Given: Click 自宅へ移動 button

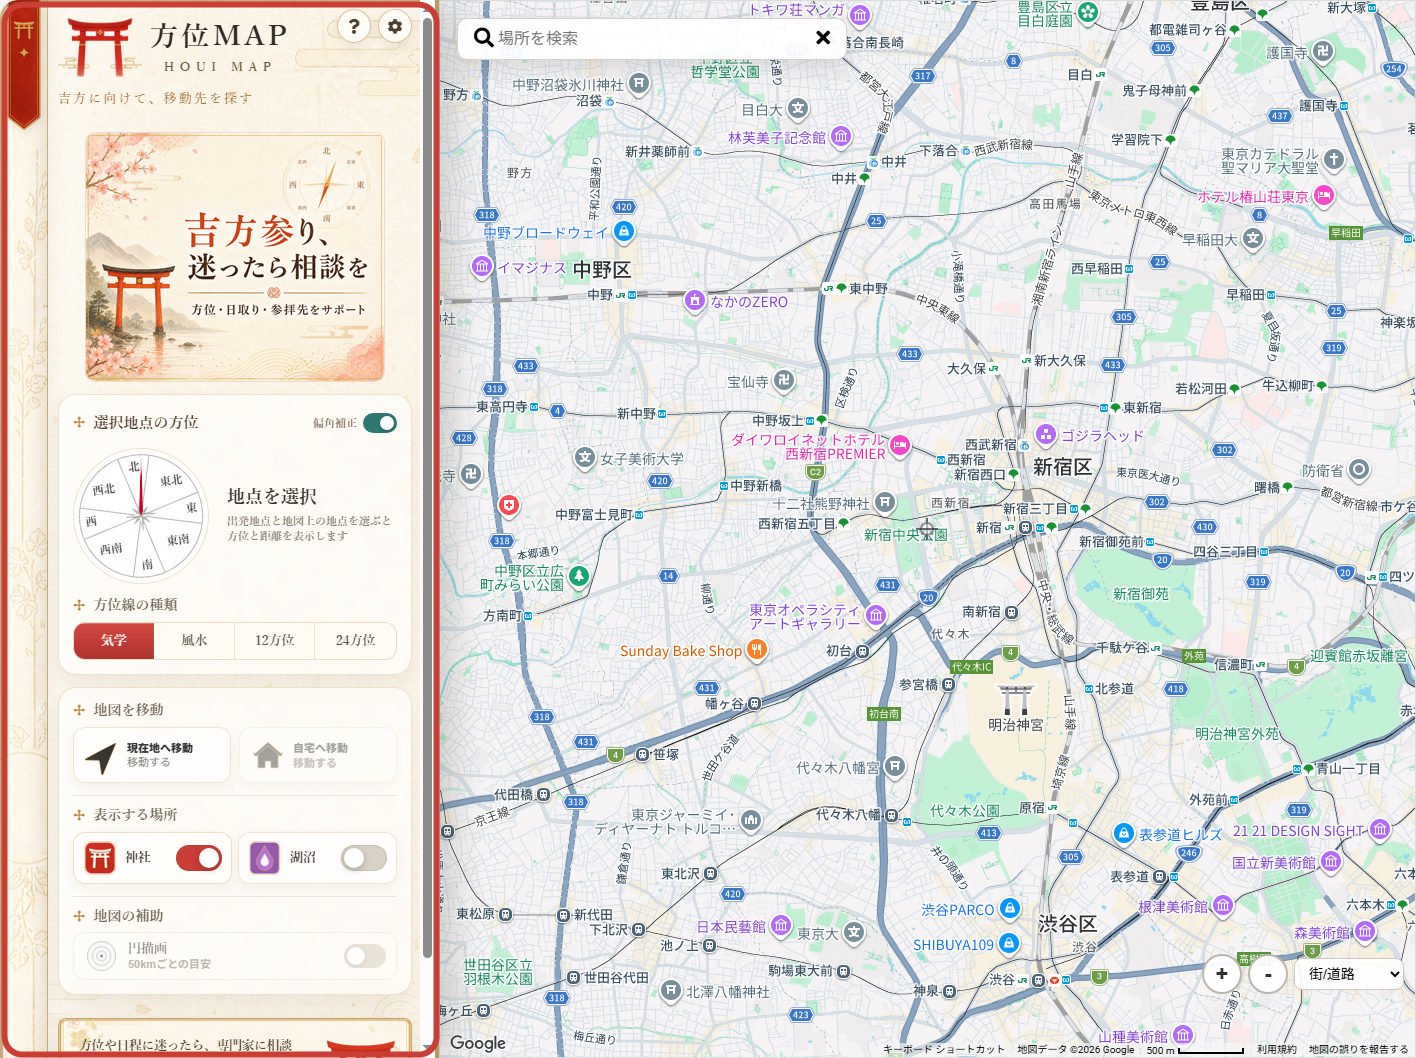Looking at the screenshot, I should [x=318, y=755].
